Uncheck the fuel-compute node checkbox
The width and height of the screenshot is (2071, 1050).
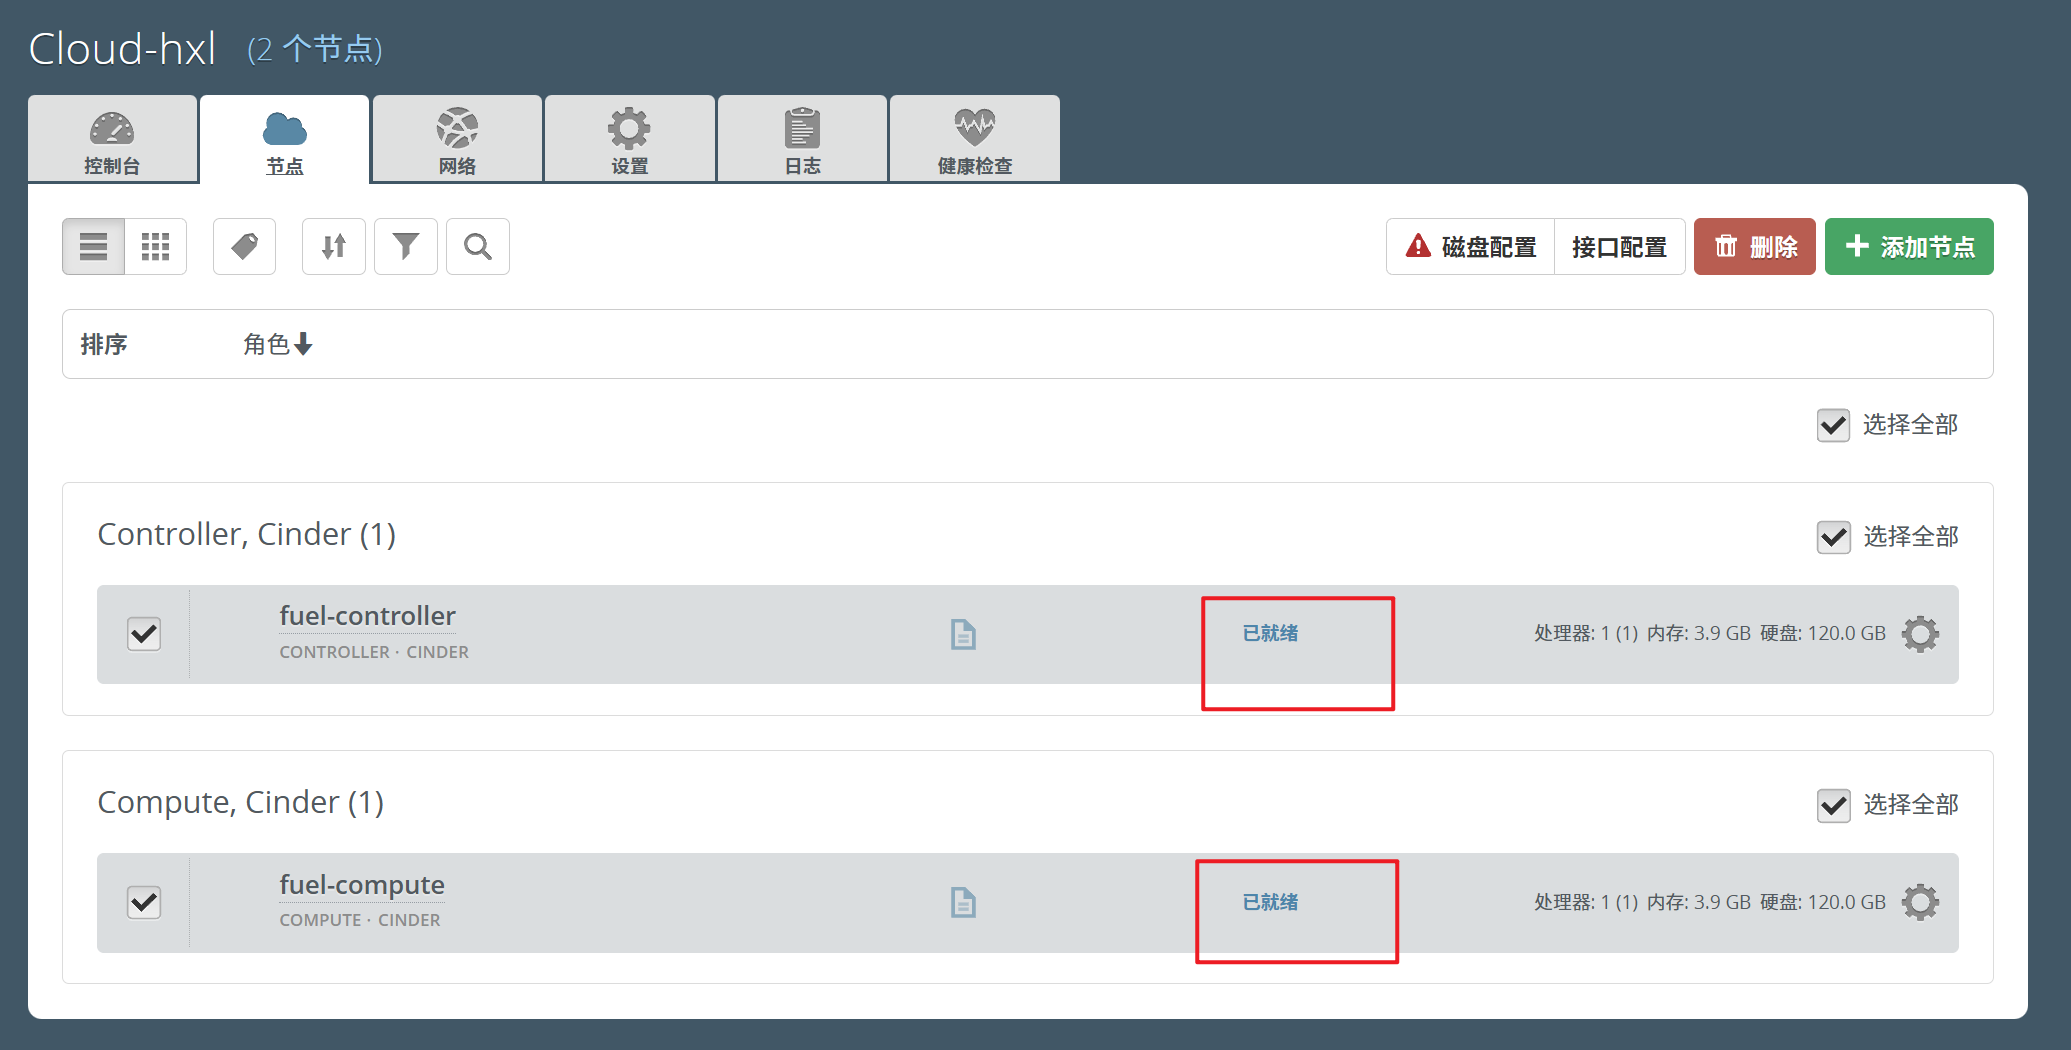tap(145, 903)
